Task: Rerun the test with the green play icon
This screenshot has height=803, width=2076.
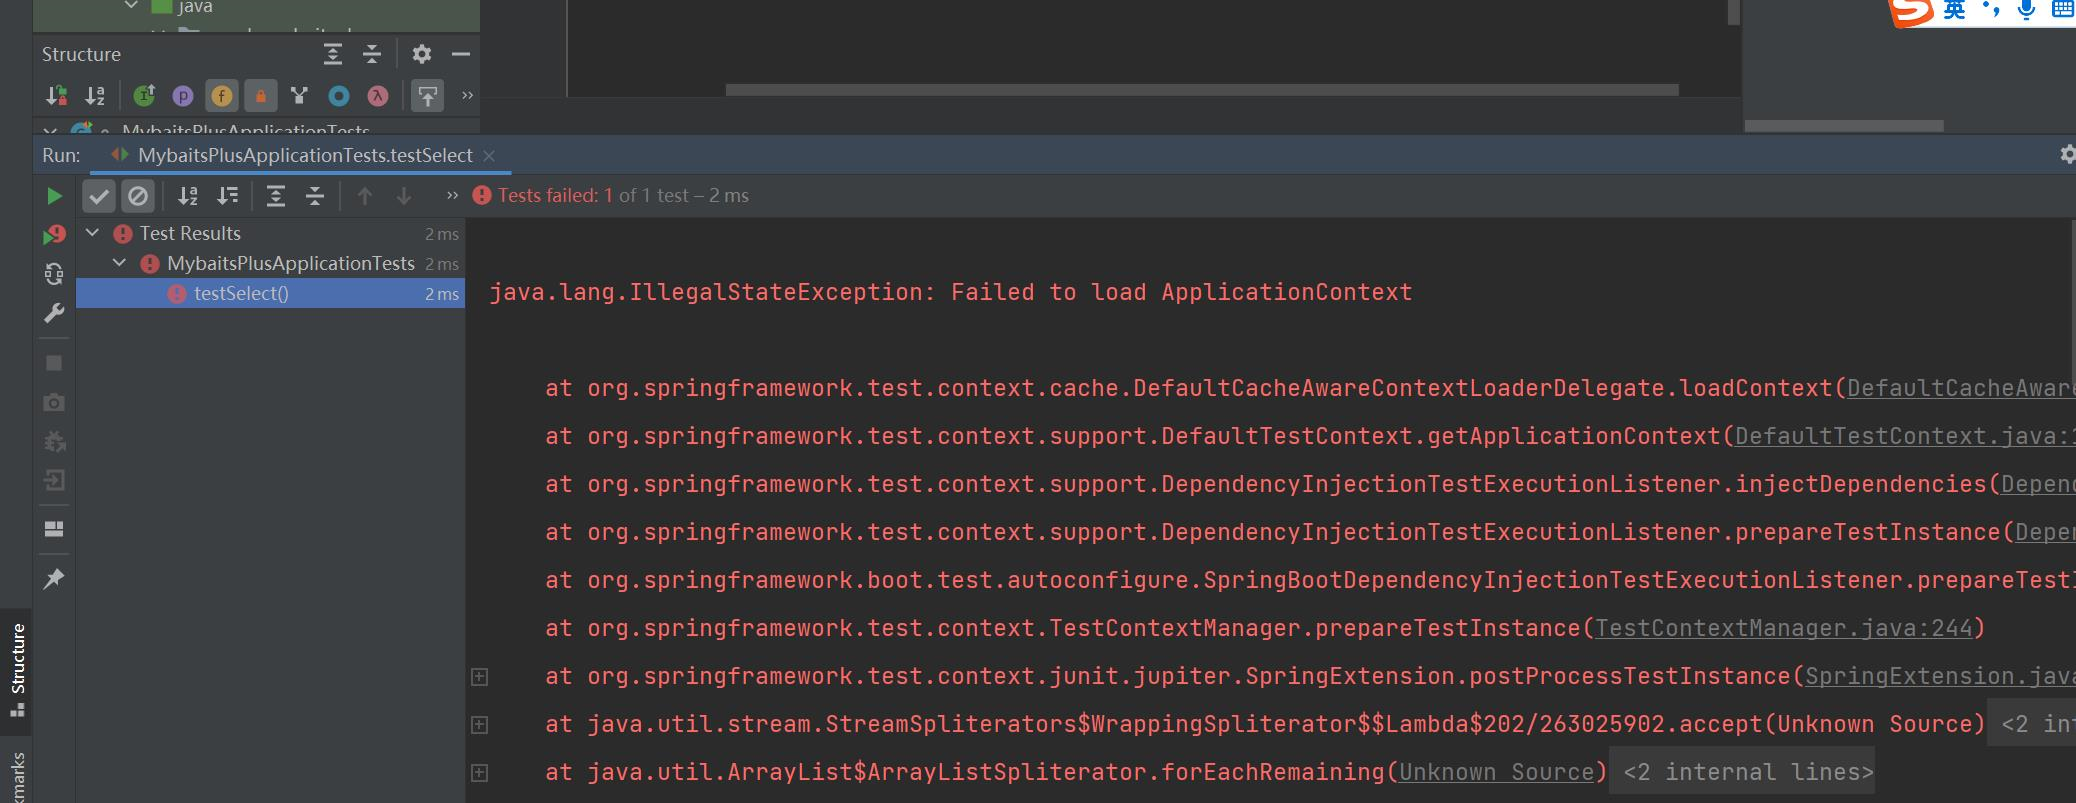Action: 54,196
